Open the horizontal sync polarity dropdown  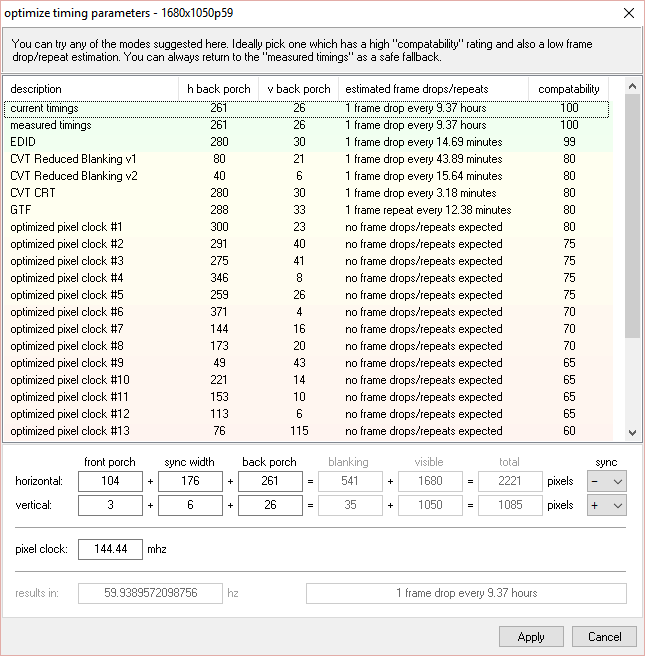[607, 481]
